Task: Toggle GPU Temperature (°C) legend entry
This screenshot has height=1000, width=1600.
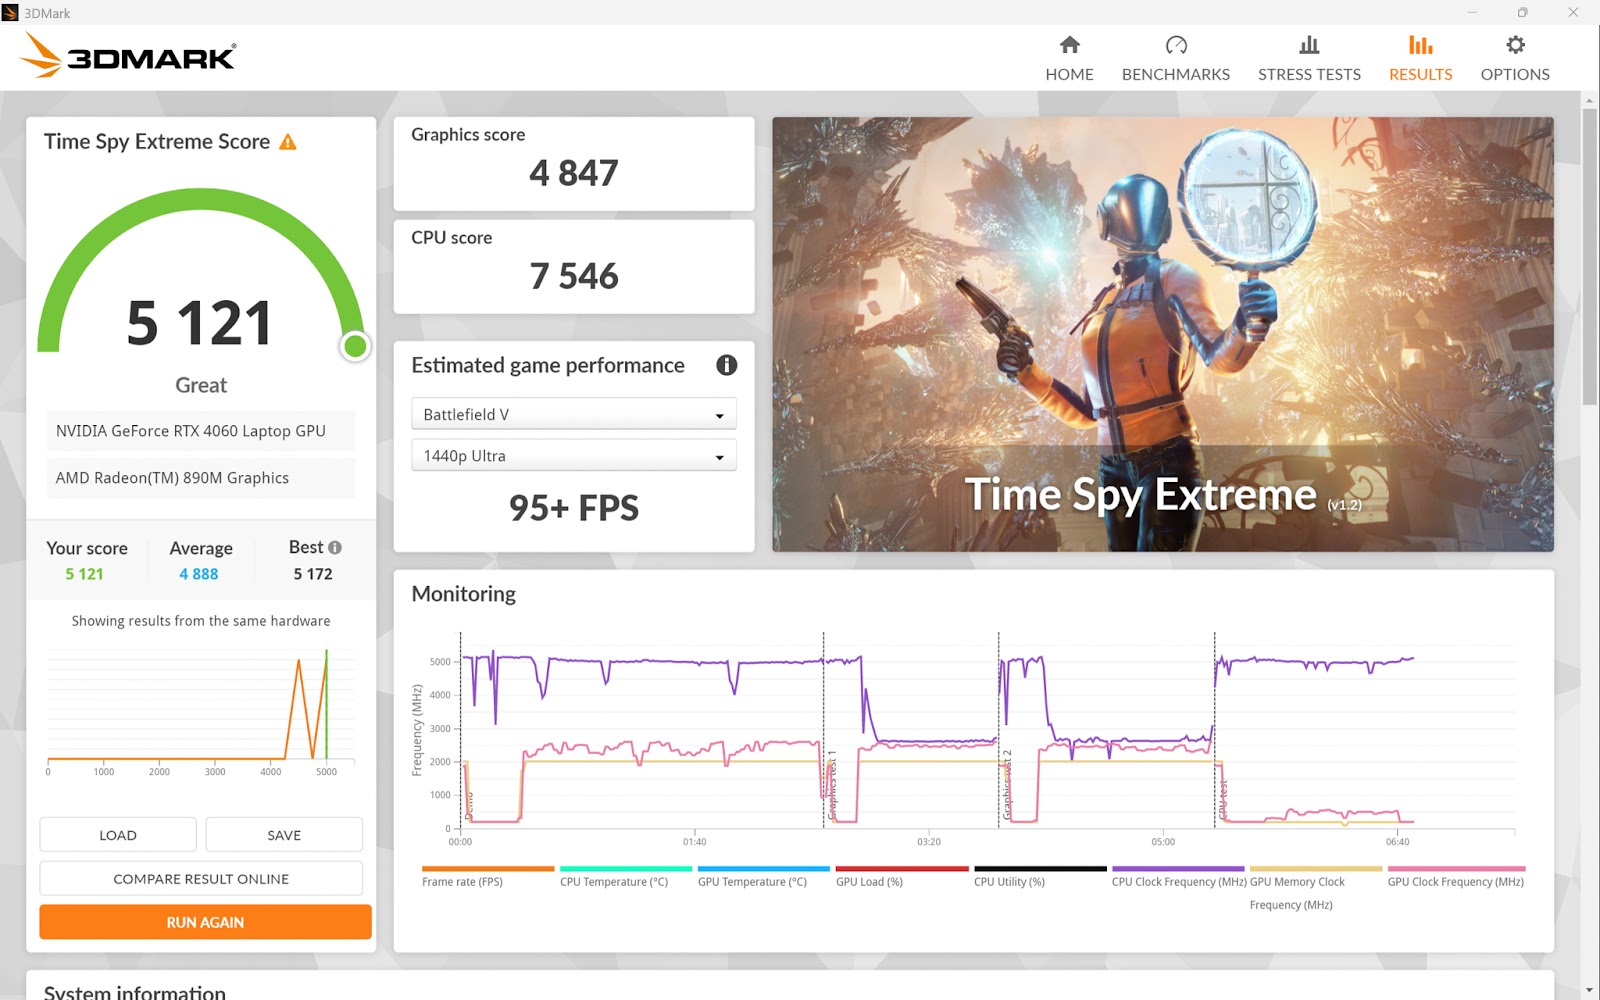Action: (763, 877)
